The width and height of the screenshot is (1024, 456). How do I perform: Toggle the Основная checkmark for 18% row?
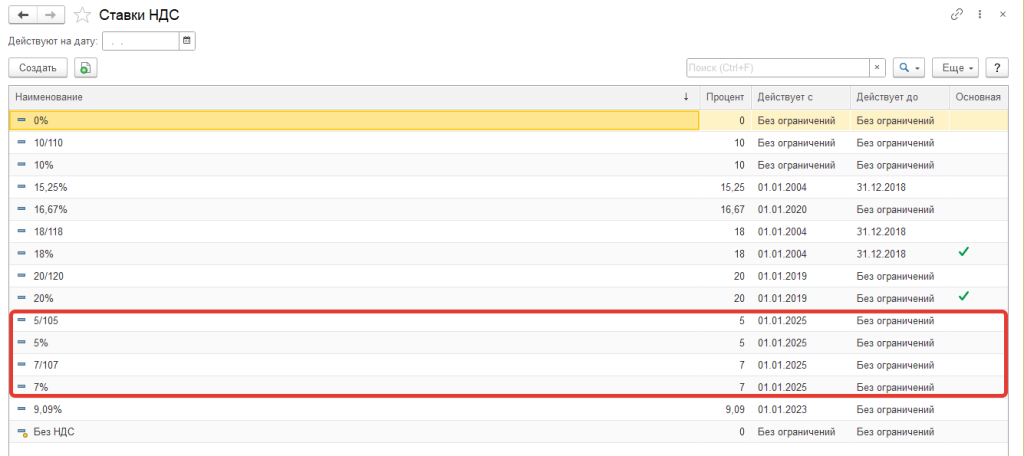pos(963,253)
